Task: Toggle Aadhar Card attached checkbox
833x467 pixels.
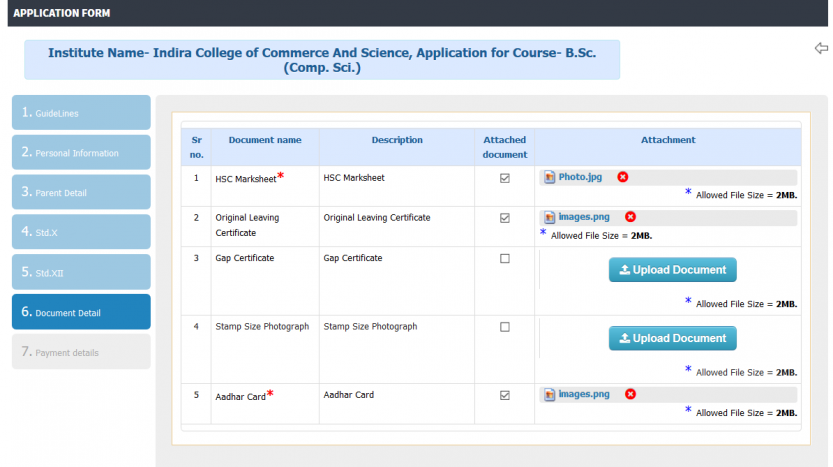Action: [x=505, y=395]
